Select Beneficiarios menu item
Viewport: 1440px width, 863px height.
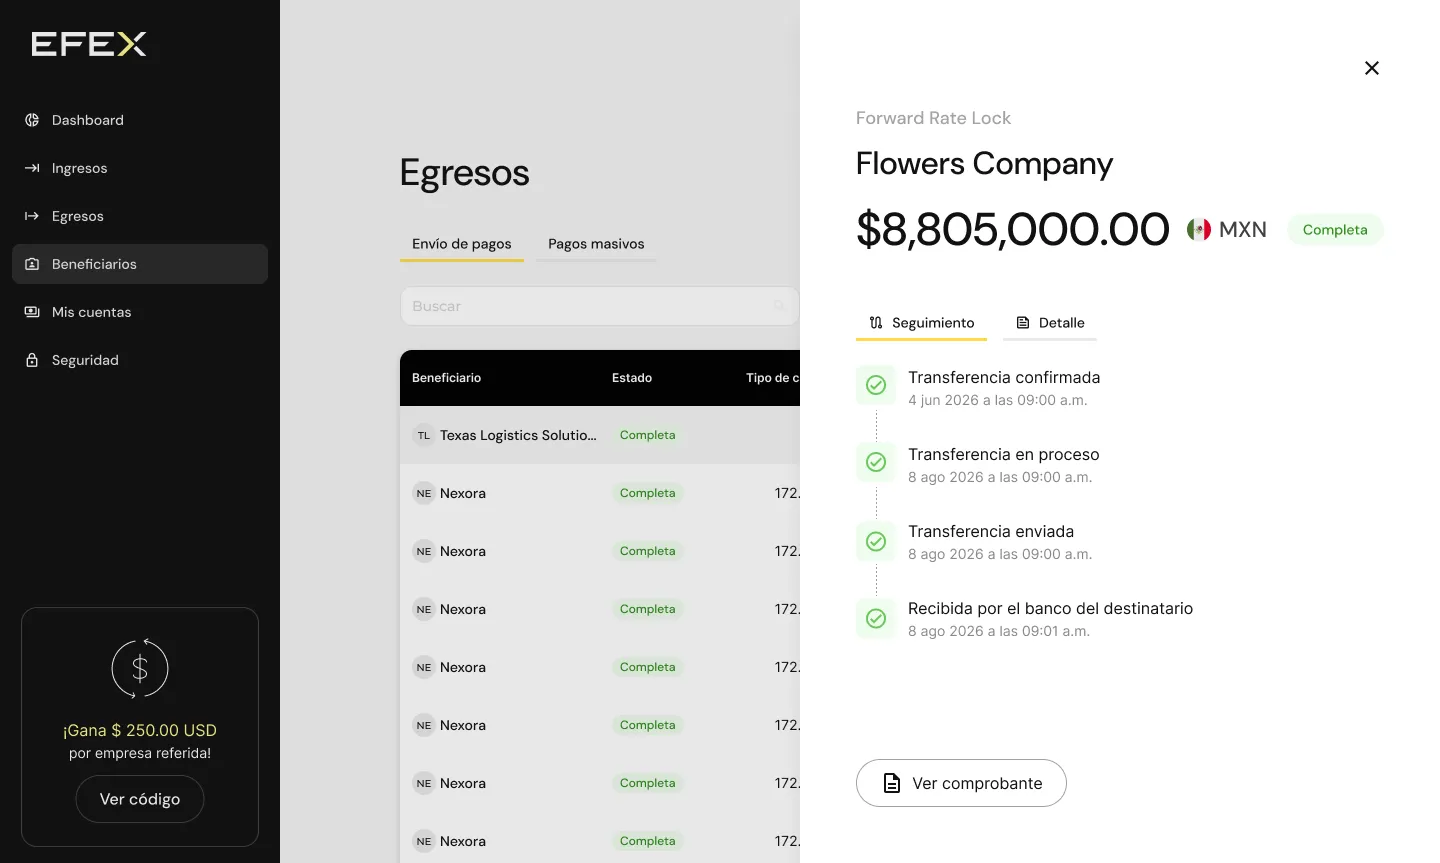point(140,264)
